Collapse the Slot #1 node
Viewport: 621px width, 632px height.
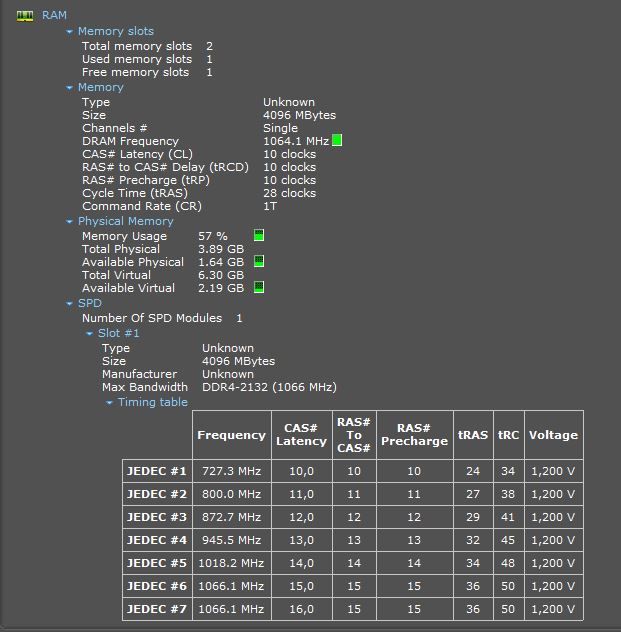90,333
